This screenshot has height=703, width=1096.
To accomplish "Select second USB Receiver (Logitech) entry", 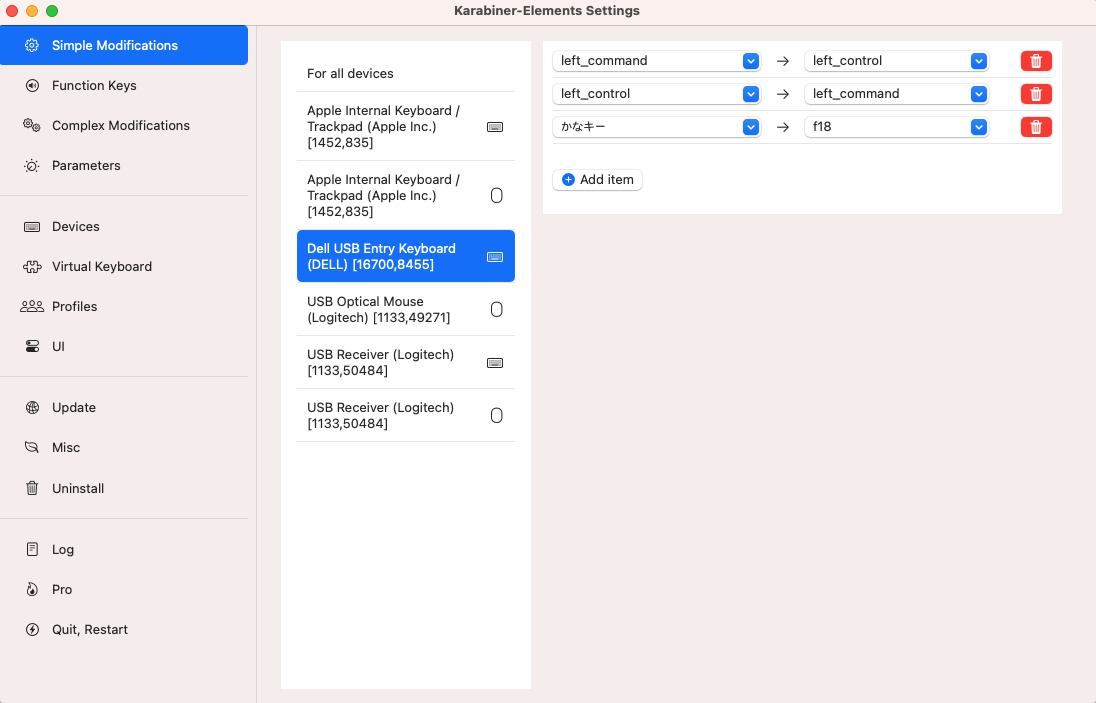I will pyautogui.click(x=405, y=416).
